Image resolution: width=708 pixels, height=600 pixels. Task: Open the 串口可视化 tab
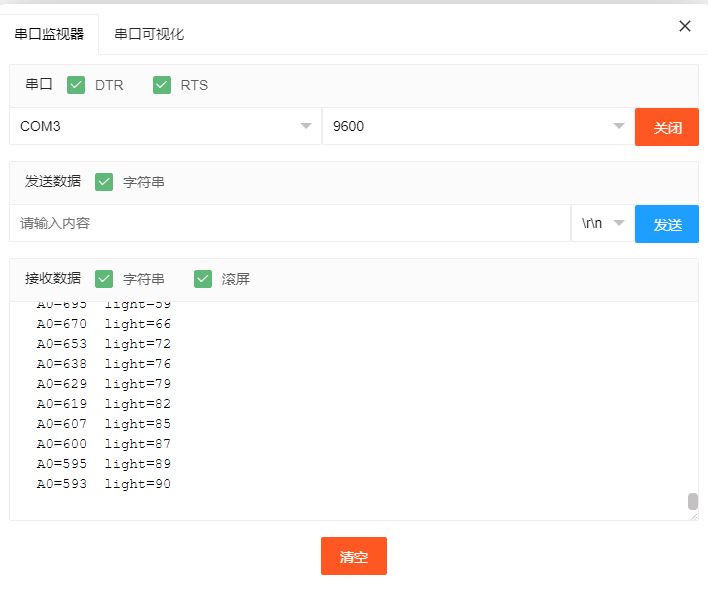pos(149,34)
